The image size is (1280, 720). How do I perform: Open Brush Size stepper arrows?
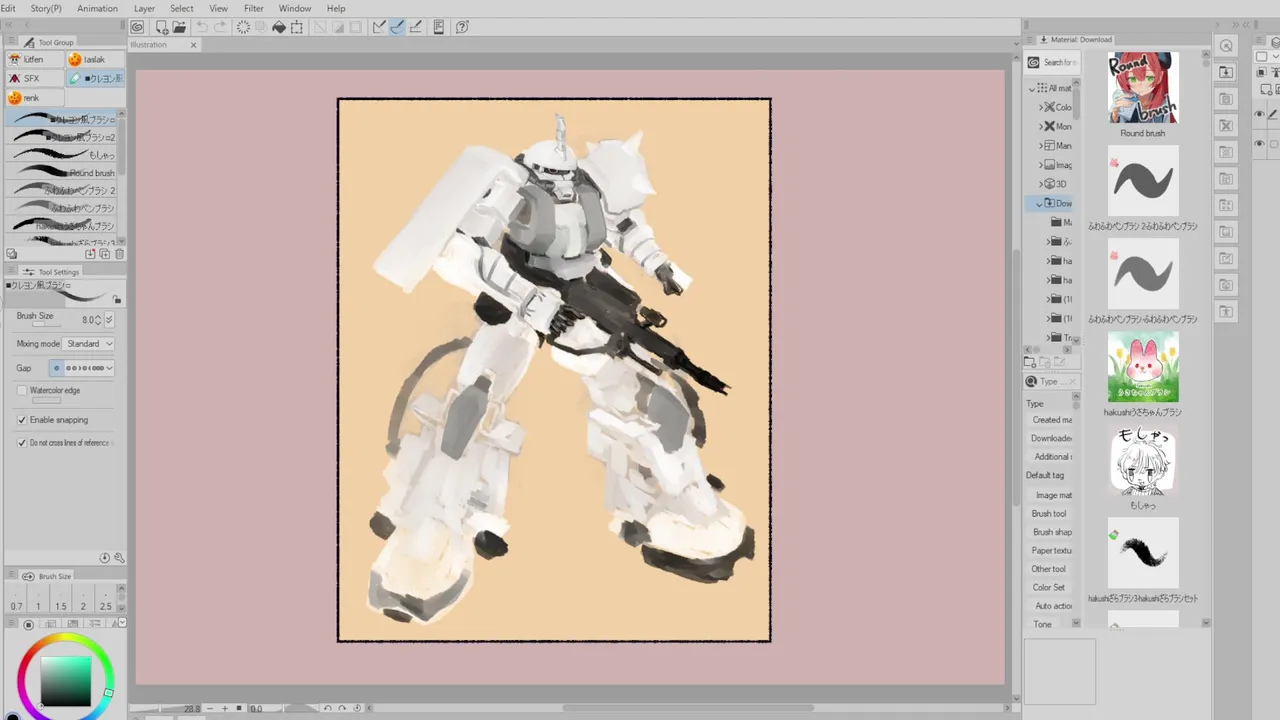tap(97, 319)
